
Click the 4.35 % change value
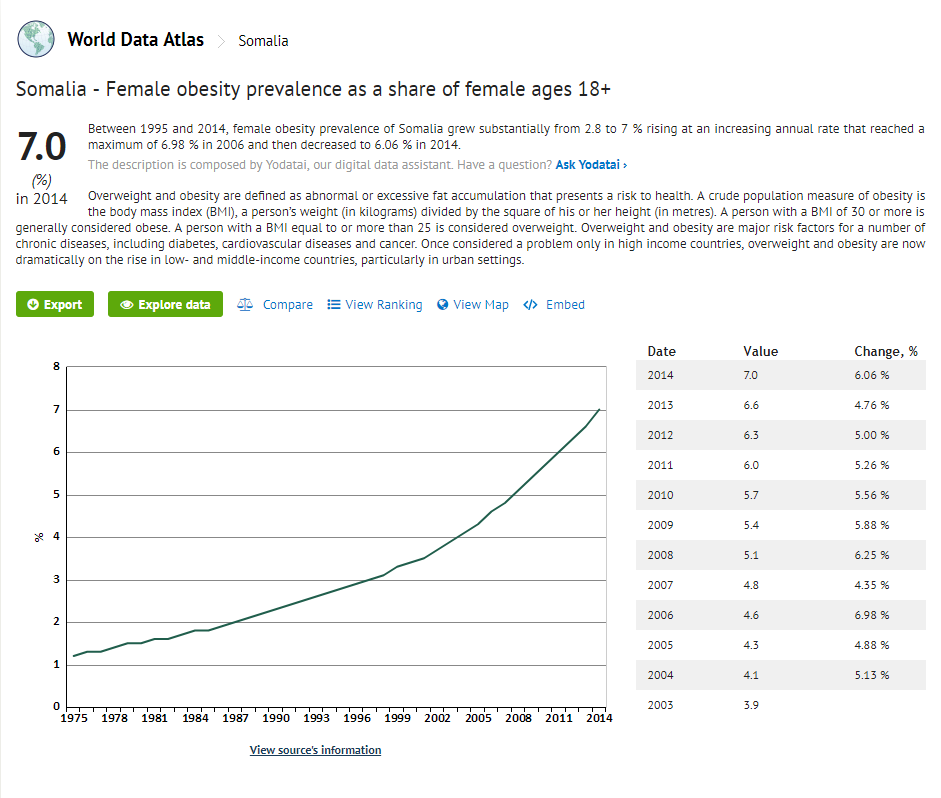(x=872, y=585)
